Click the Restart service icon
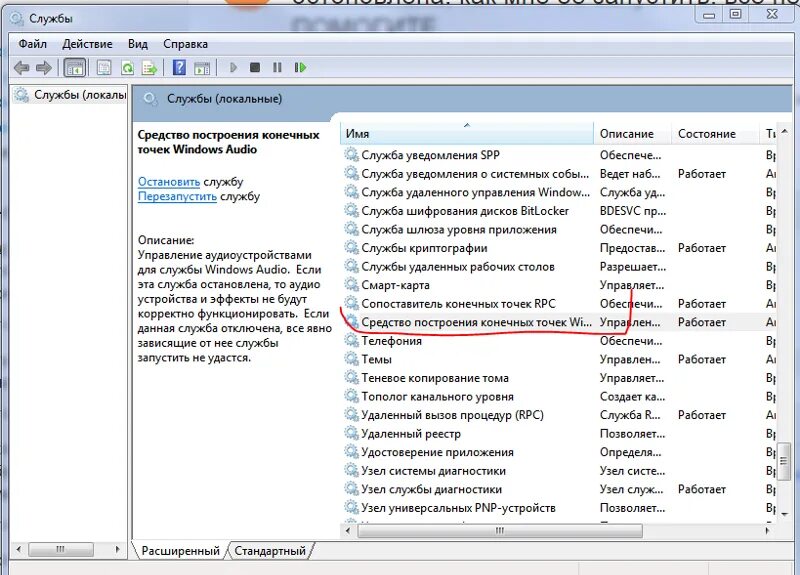This screenshot has width=800, height=575. (301, 67)
